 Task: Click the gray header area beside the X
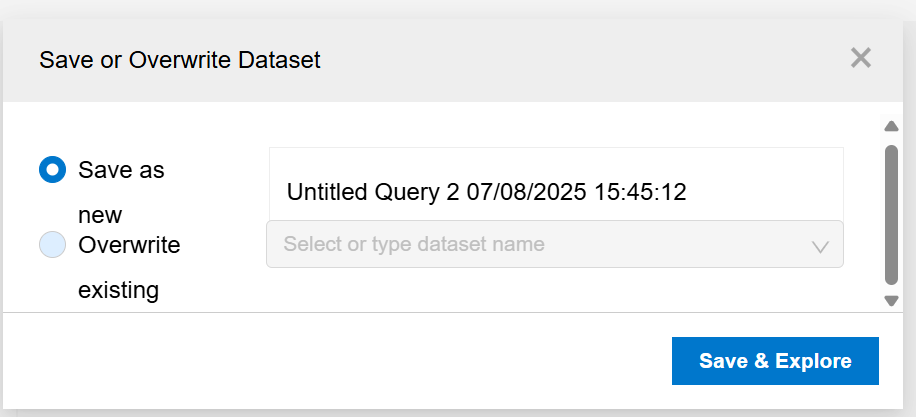584,60
